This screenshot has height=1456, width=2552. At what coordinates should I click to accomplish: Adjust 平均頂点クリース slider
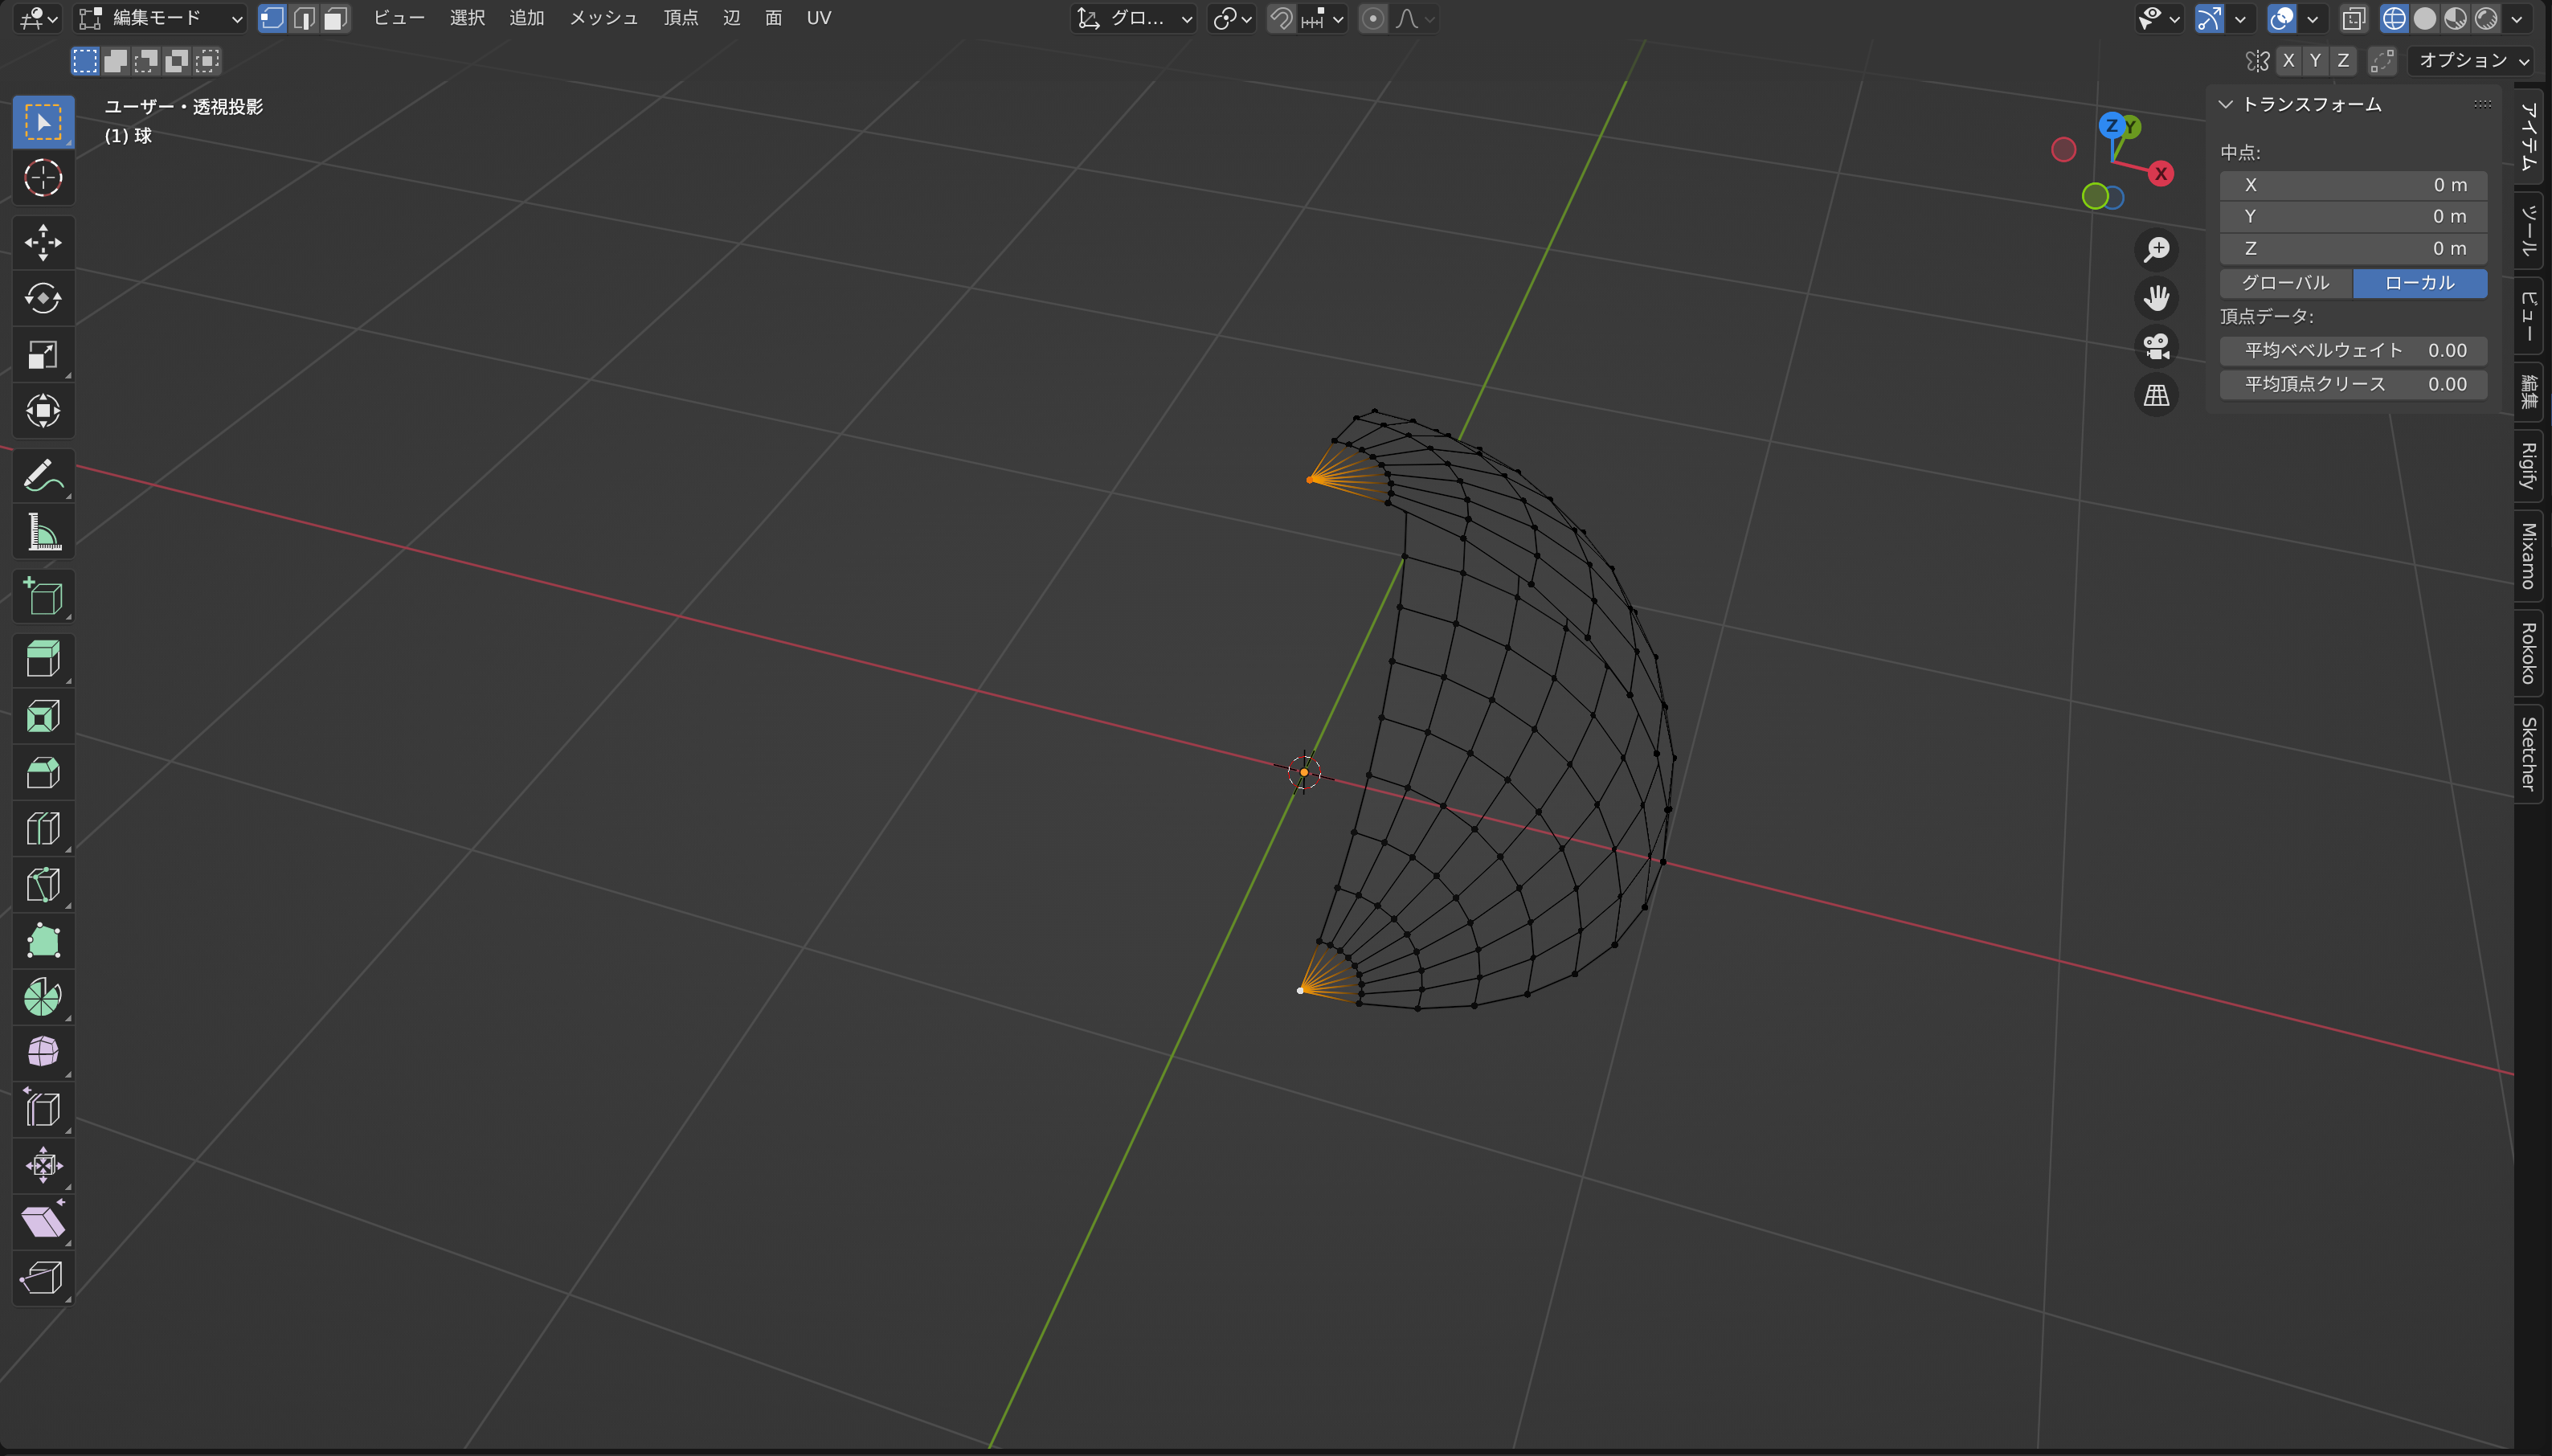click(2353, 385)
